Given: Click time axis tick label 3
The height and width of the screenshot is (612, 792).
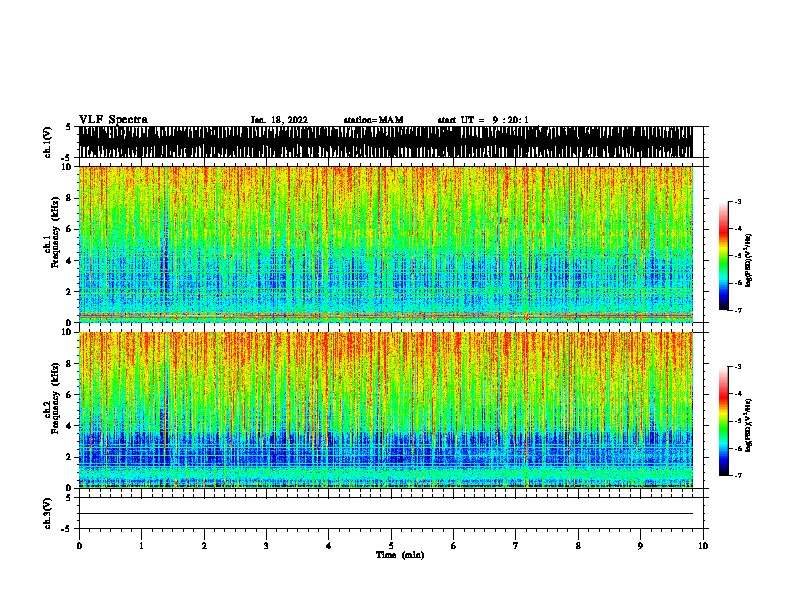Looking at the screenshot, I should click(x=266, y=546).
